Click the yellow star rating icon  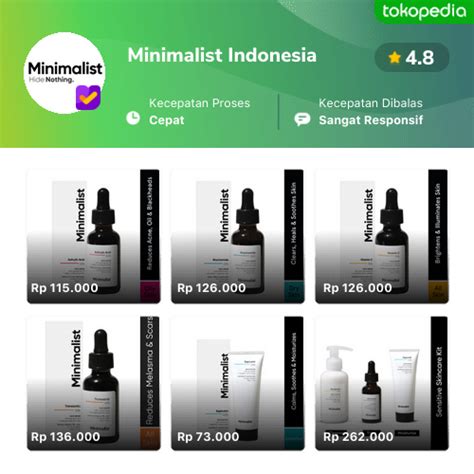pyautogui.click(x=394, y=57)
